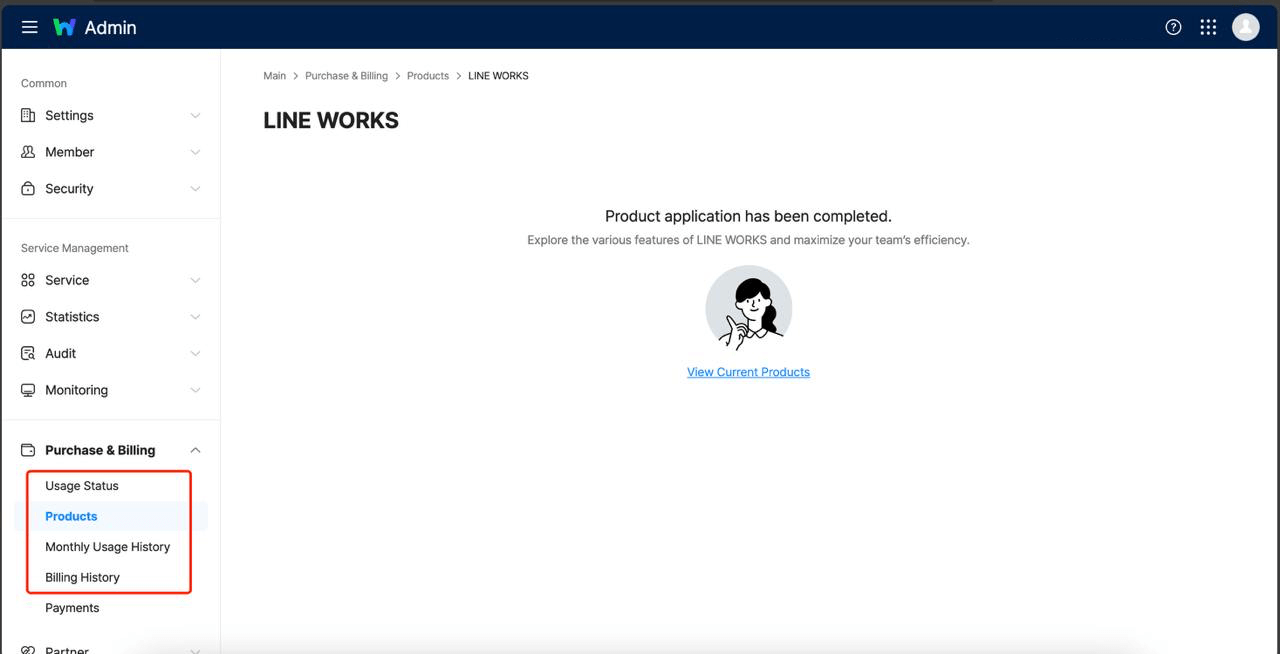Click the View Current Products link

point(748,372)
